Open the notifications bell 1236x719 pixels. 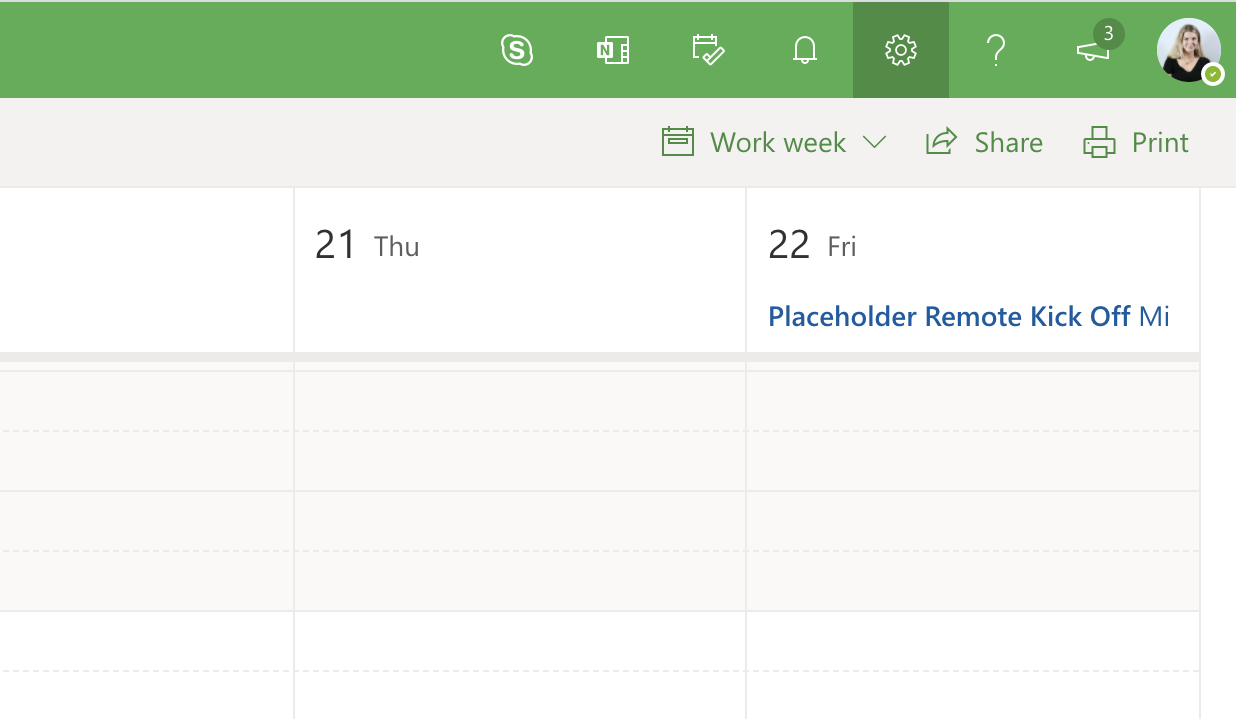tap(805, 50)
